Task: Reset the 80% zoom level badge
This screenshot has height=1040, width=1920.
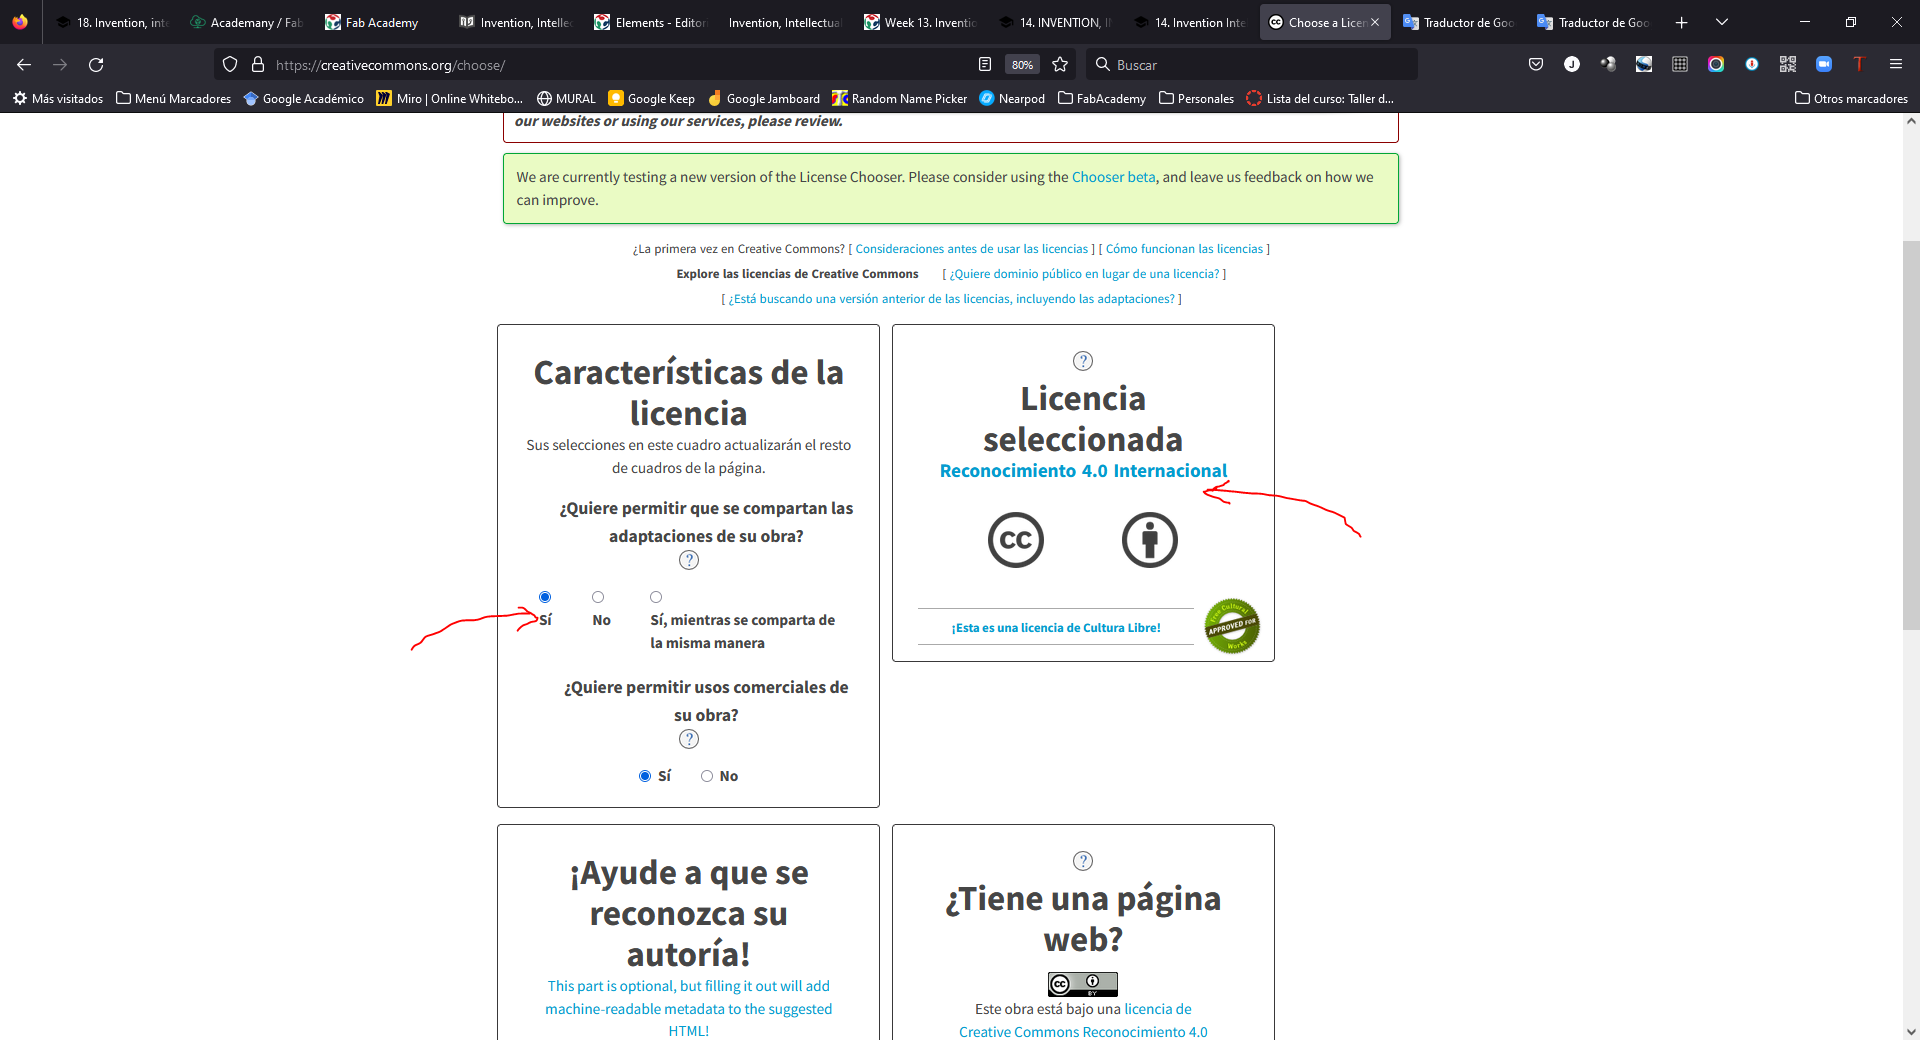Action: [1022, 64]
